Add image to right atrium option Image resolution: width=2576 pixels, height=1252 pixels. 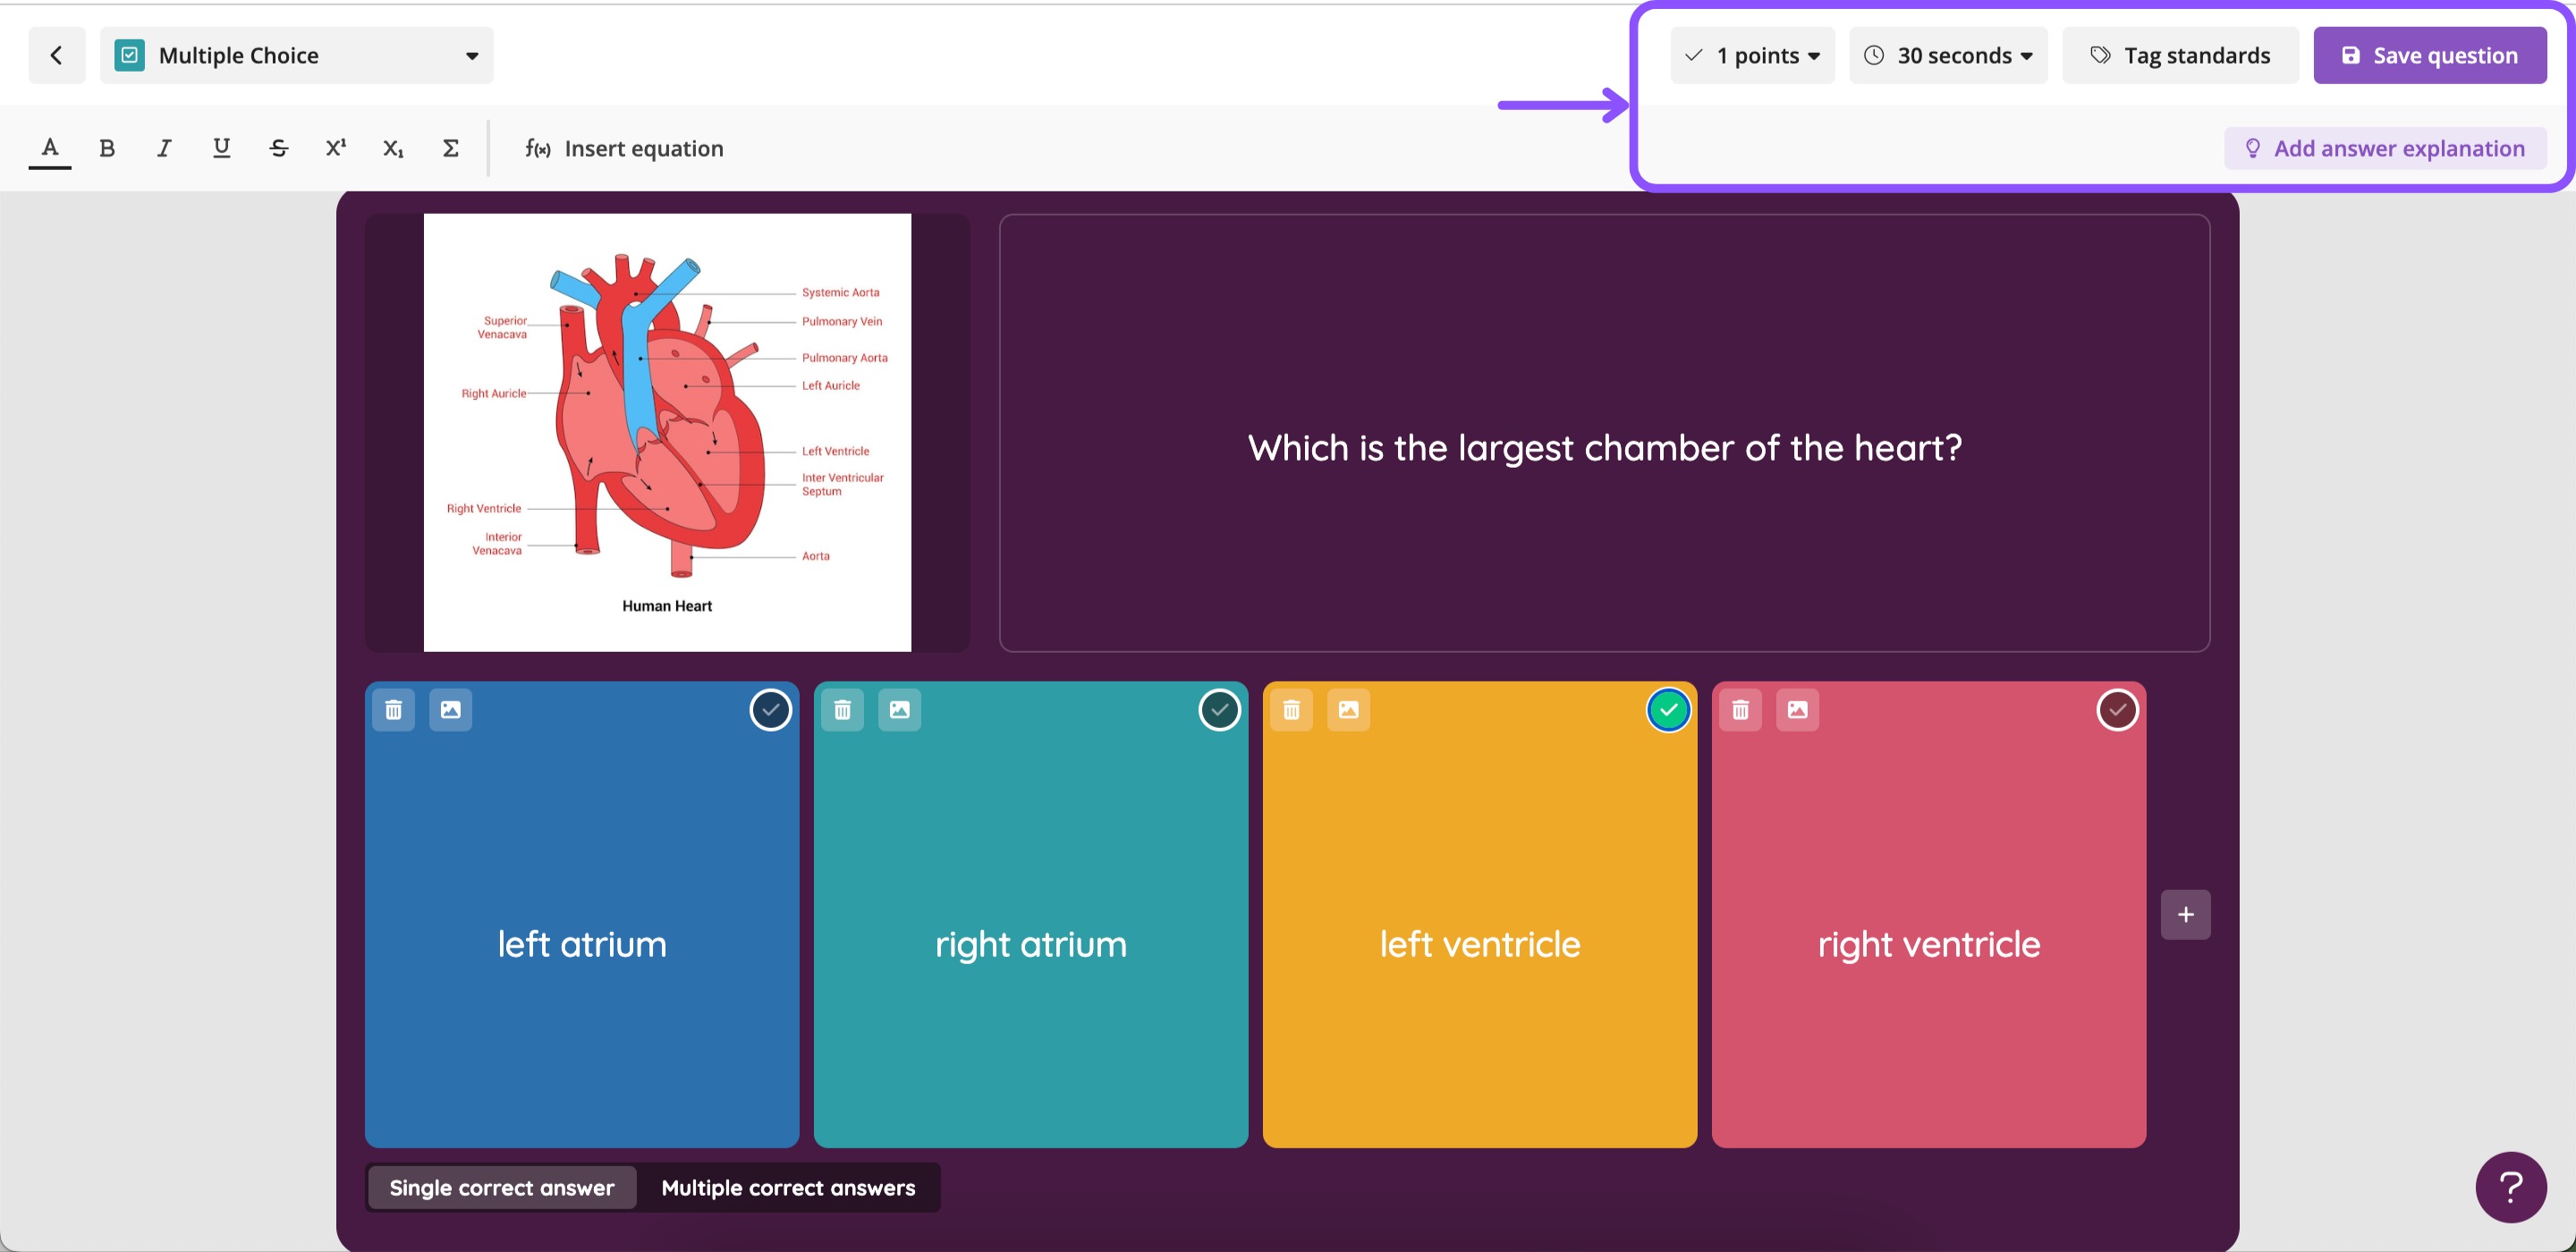click(x=900, y=710)
